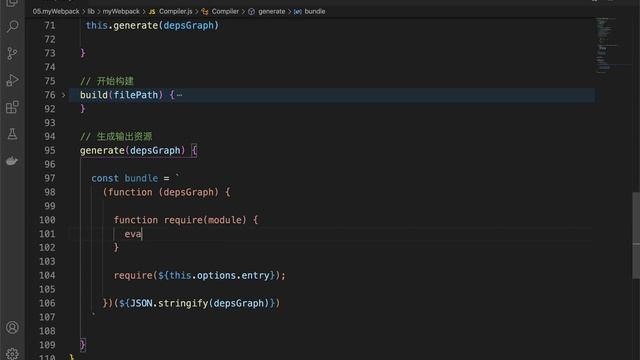Open the Run and Debug view

click(x=12, y=80)
